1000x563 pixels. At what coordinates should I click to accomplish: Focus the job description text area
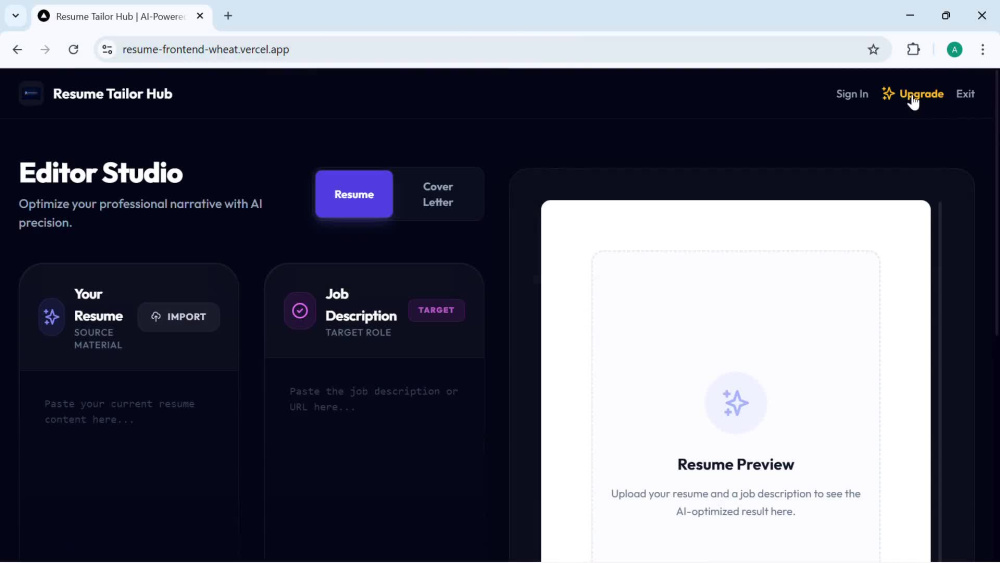374,459
